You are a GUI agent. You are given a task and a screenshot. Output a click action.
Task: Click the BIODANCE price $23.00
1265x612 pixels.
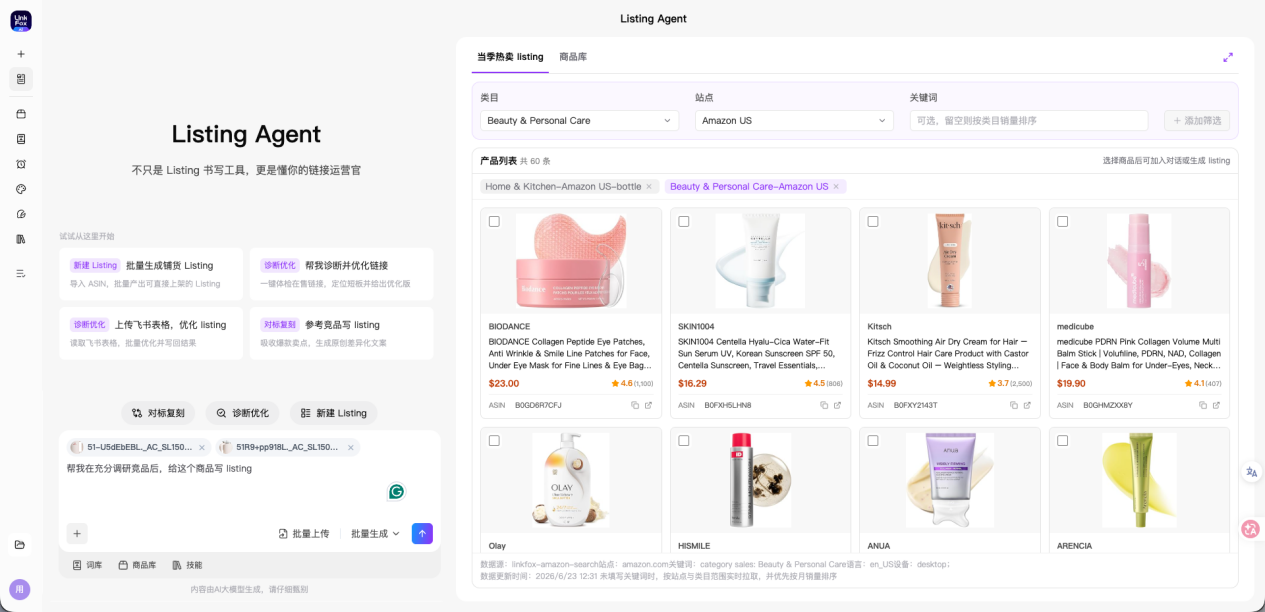[x=504, y=383]
